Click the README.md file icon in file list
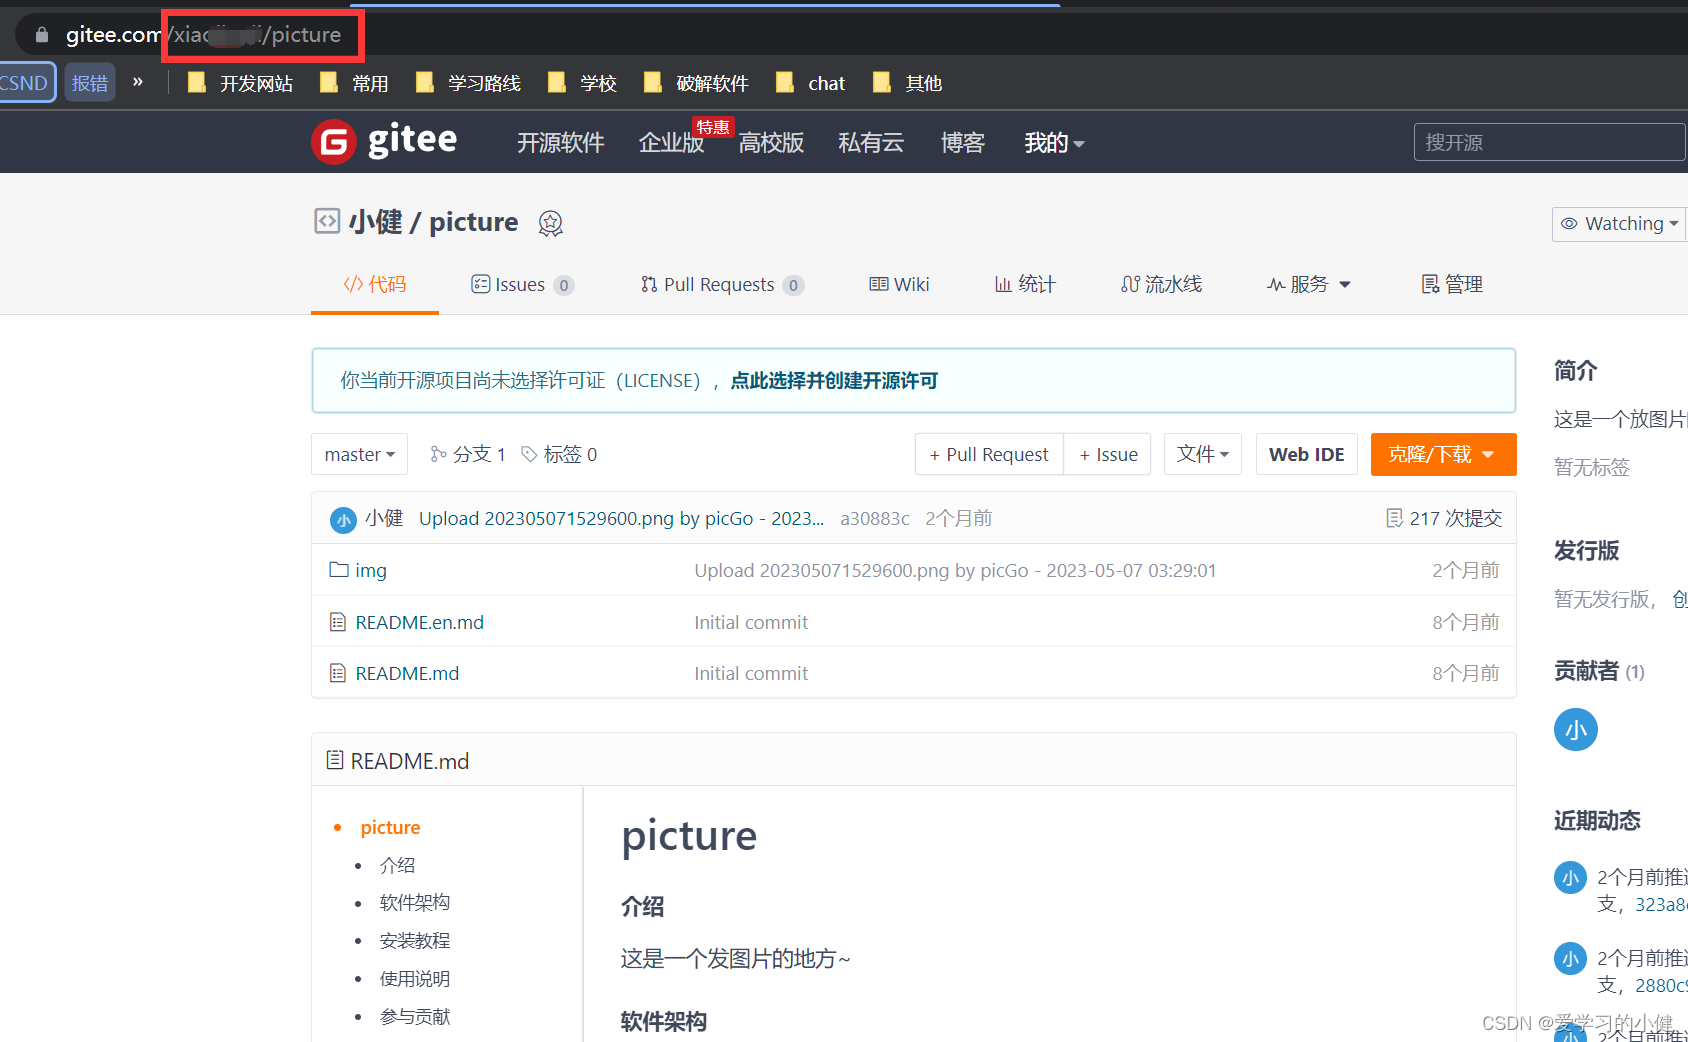Image resolution: width=1688 pixels, height=1042 pixels. pos(337,673)
